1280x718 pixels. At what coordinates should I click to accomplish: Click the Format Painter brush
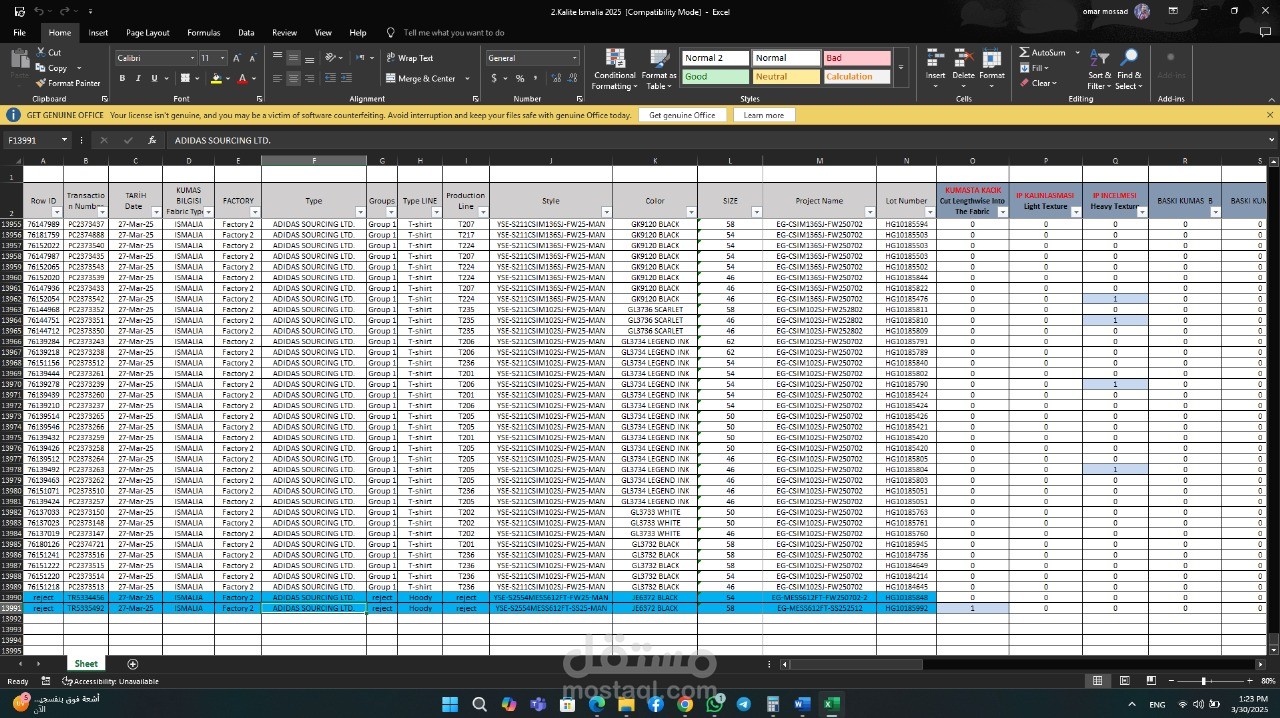pos(40,83)
